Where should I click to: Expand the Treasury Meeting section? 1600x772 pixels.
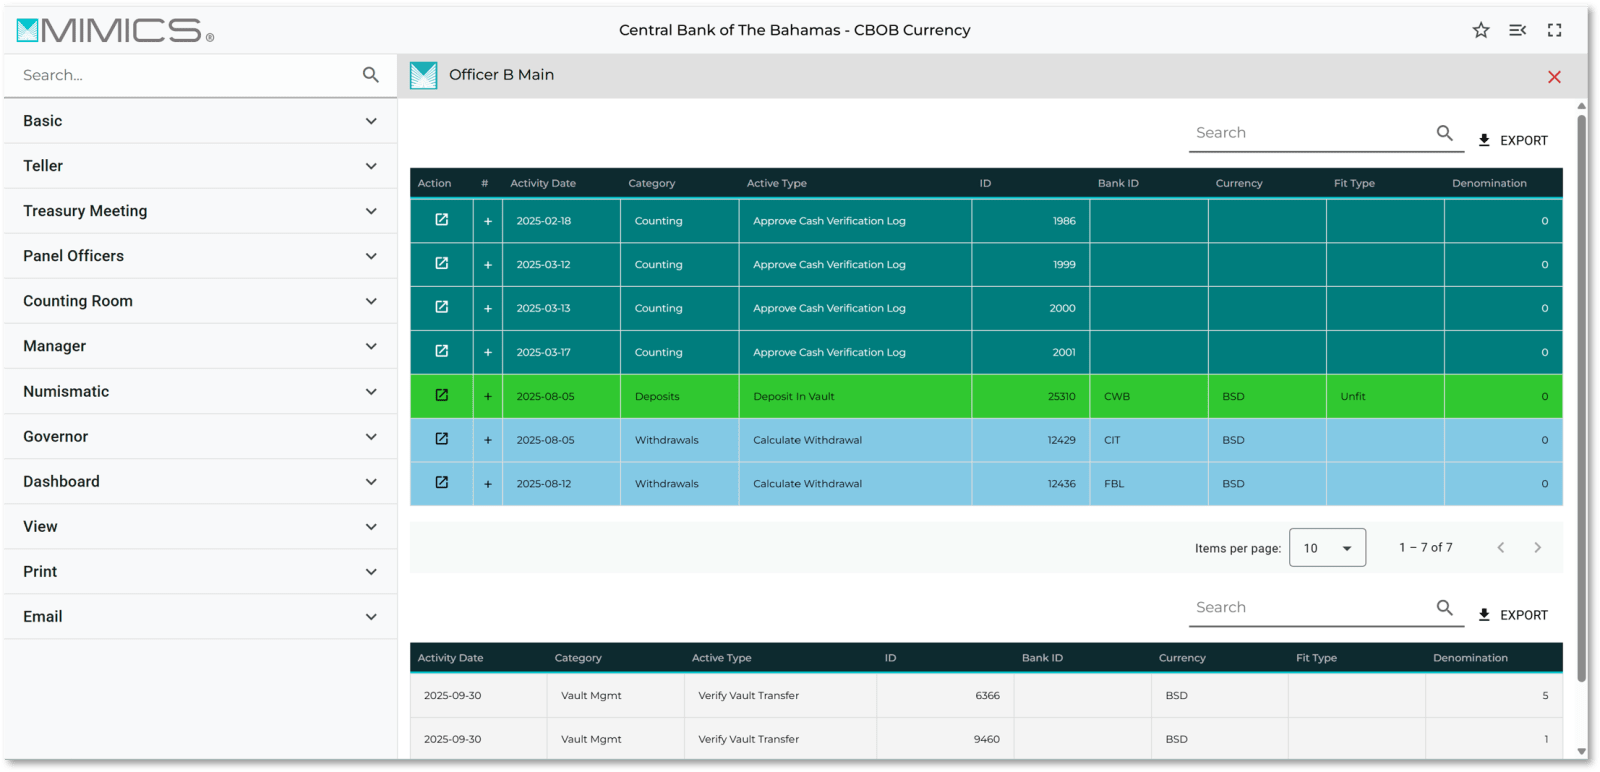click(200, 211)
